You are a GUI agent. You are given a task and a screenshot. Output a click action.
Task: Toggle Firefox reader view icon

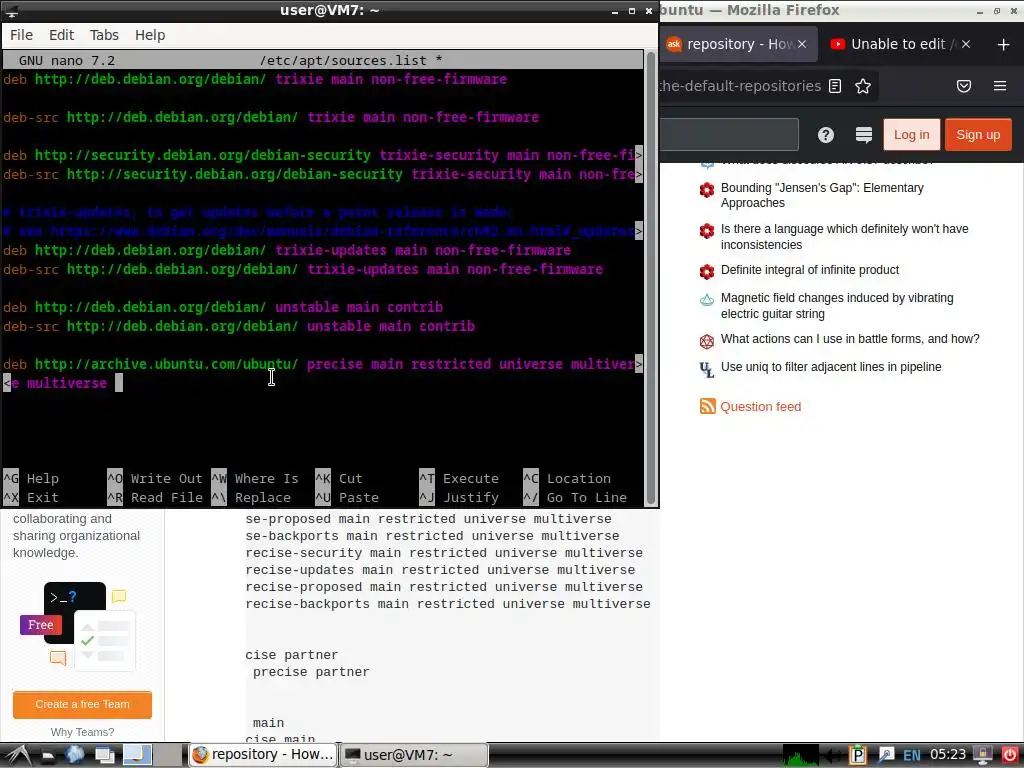pos(835,86)
